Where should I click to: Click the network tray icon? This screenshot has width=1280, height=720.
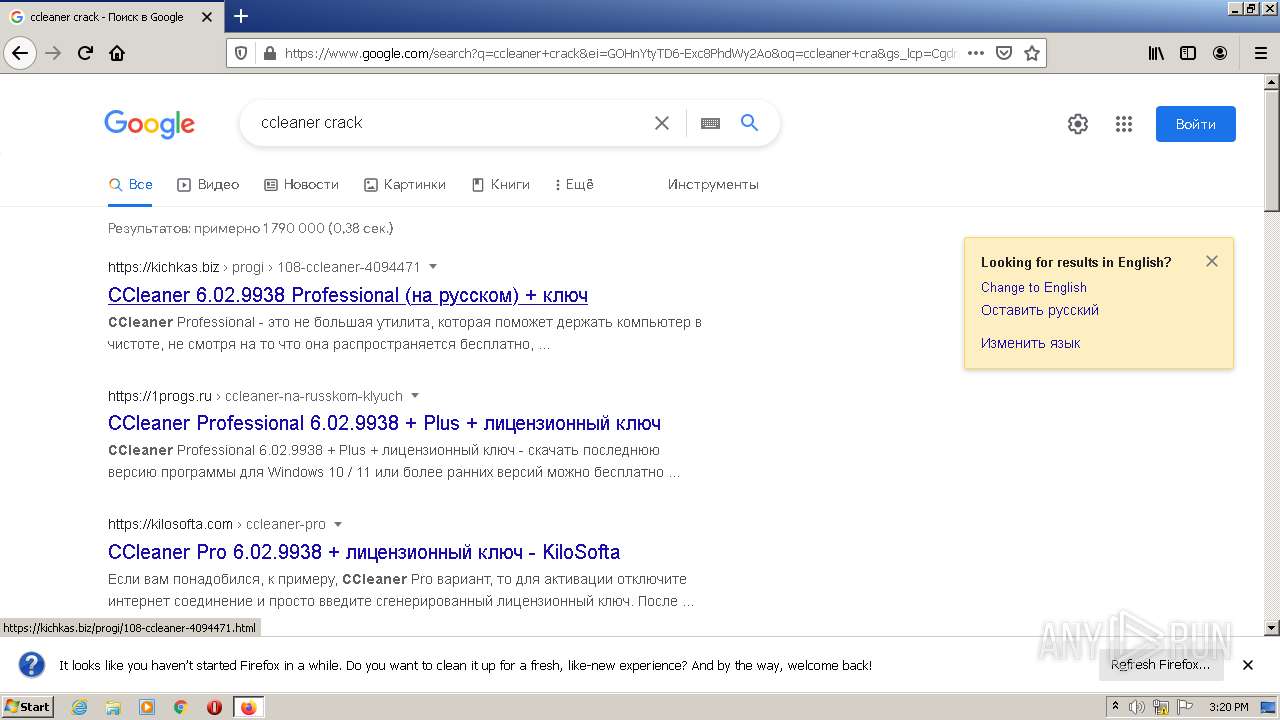[x=1160, y=707]
